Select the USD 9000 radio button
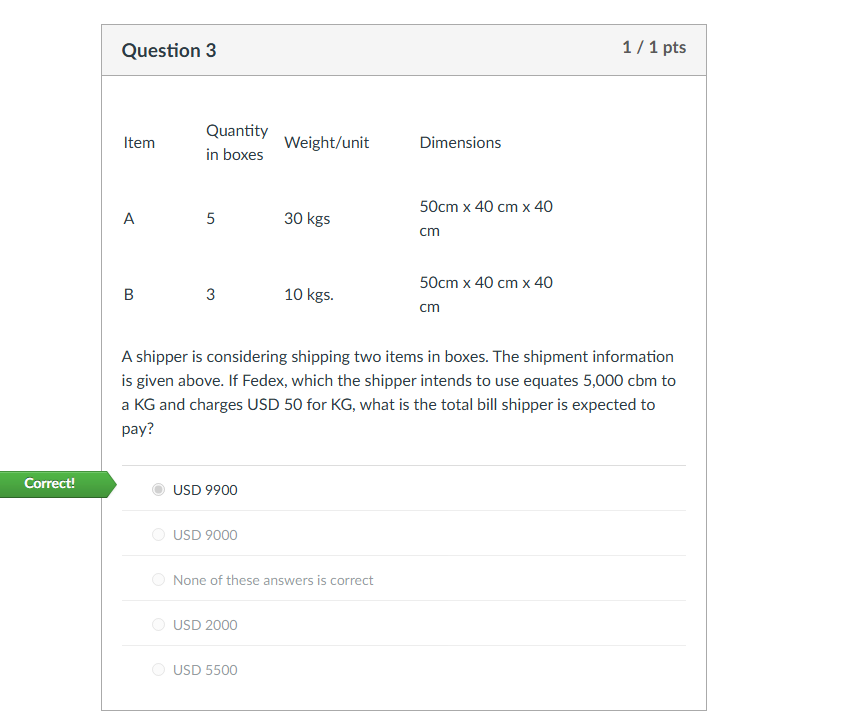The height and width of the screenshot is (726, 847). [x=158, y=534]
